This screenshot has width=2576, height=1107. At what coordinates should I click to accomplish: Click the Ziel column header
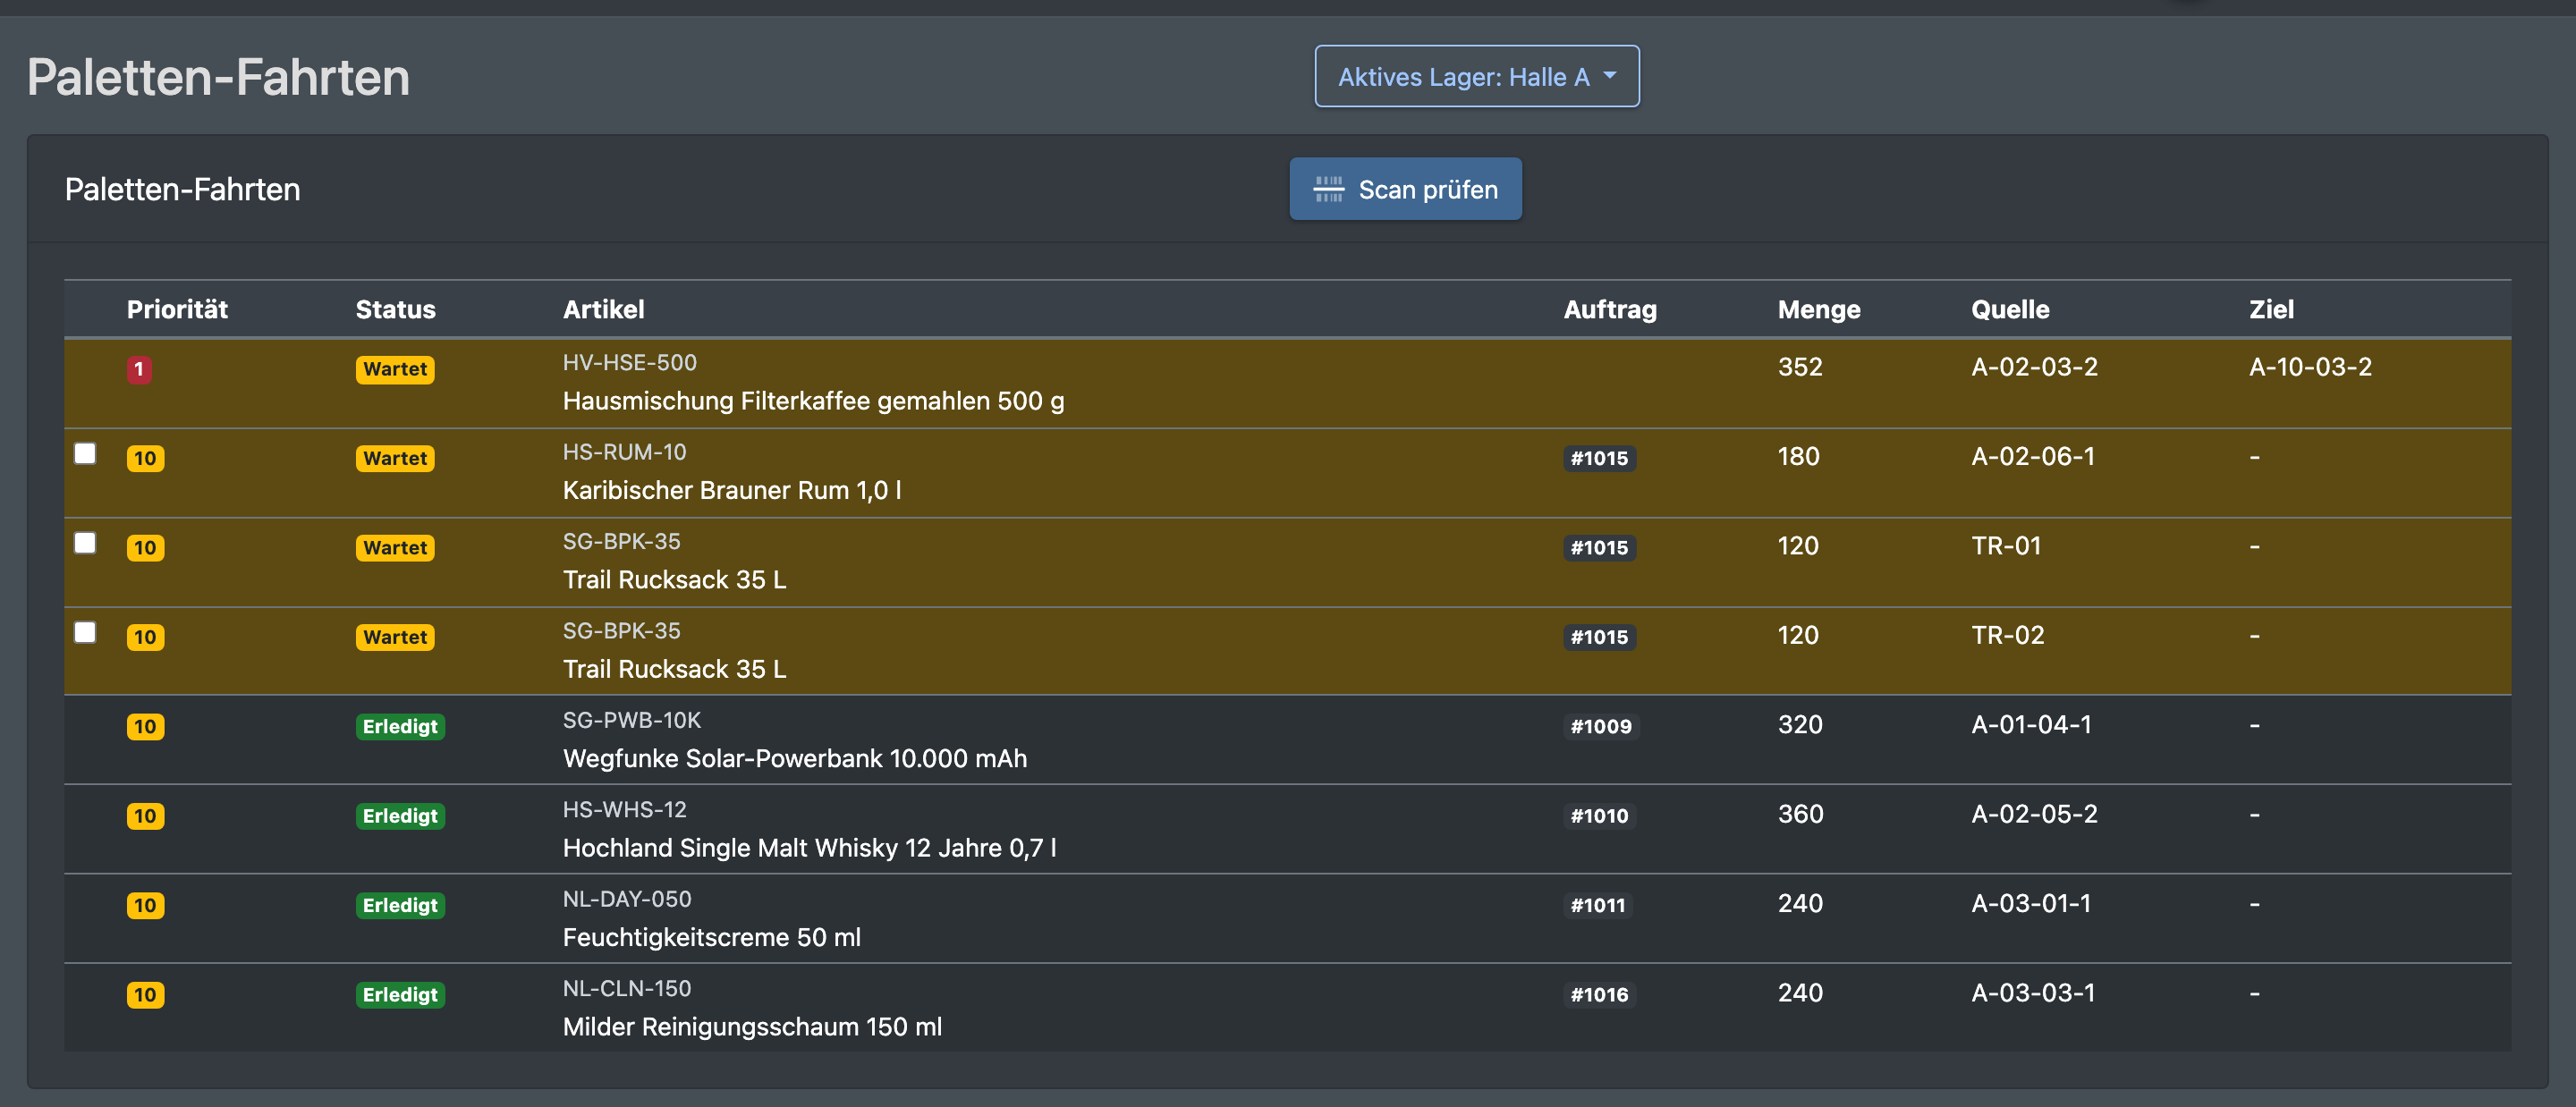2271,309
